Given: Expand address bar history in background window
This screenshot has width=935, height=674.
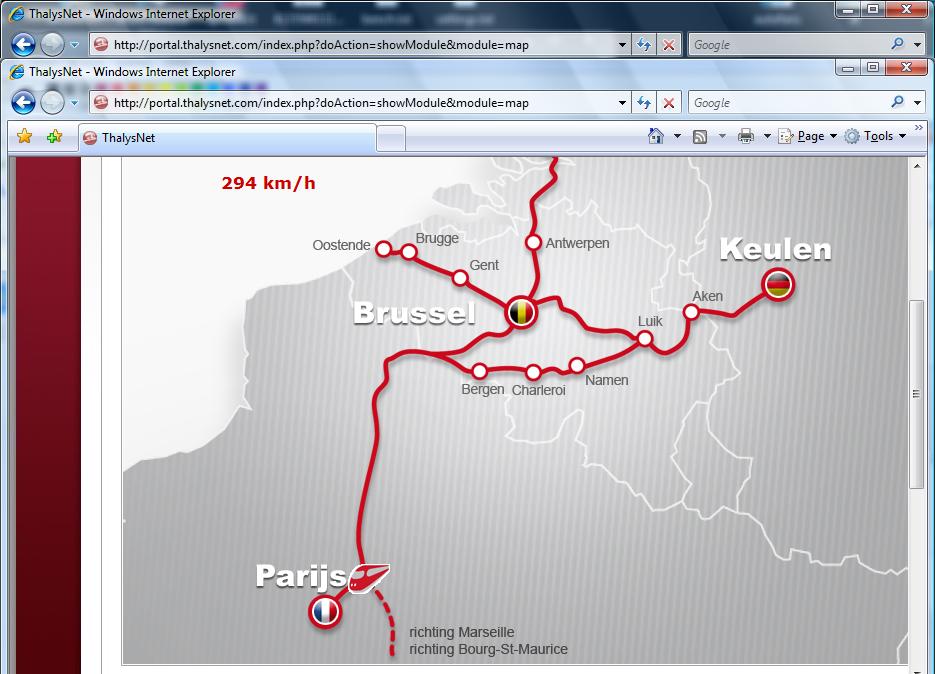Looking at the screenshot, I should coord(622,45).
